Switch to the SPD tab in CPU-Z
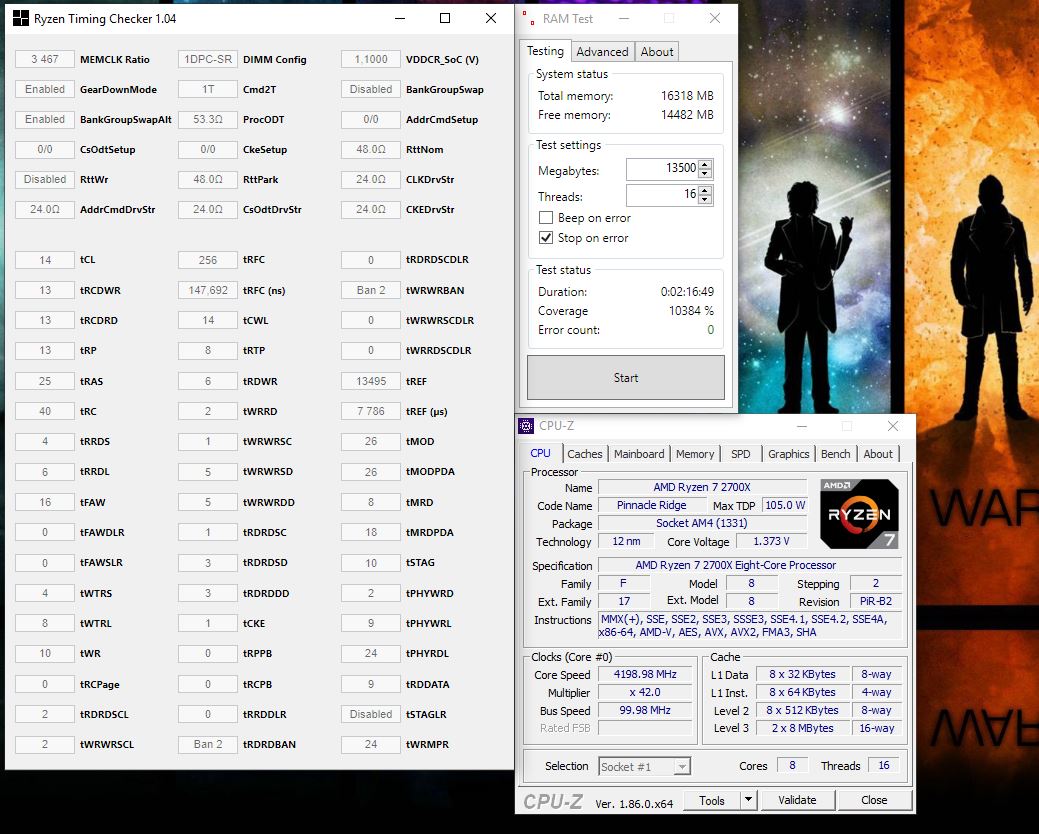The height and width of the screenshot is (834, 1039). 741,454
